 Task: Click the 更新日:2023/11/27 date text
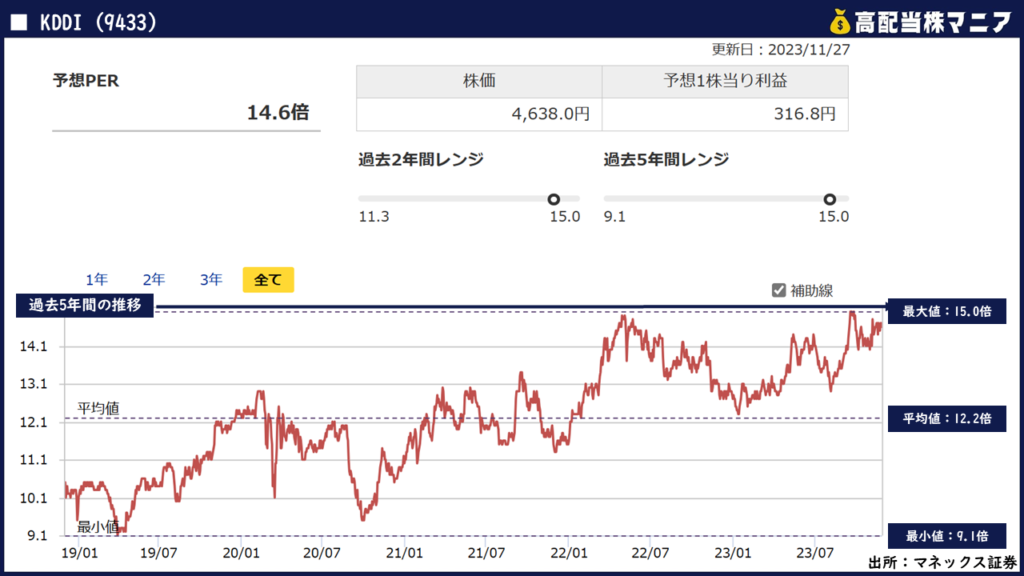[x=780, y=50]
